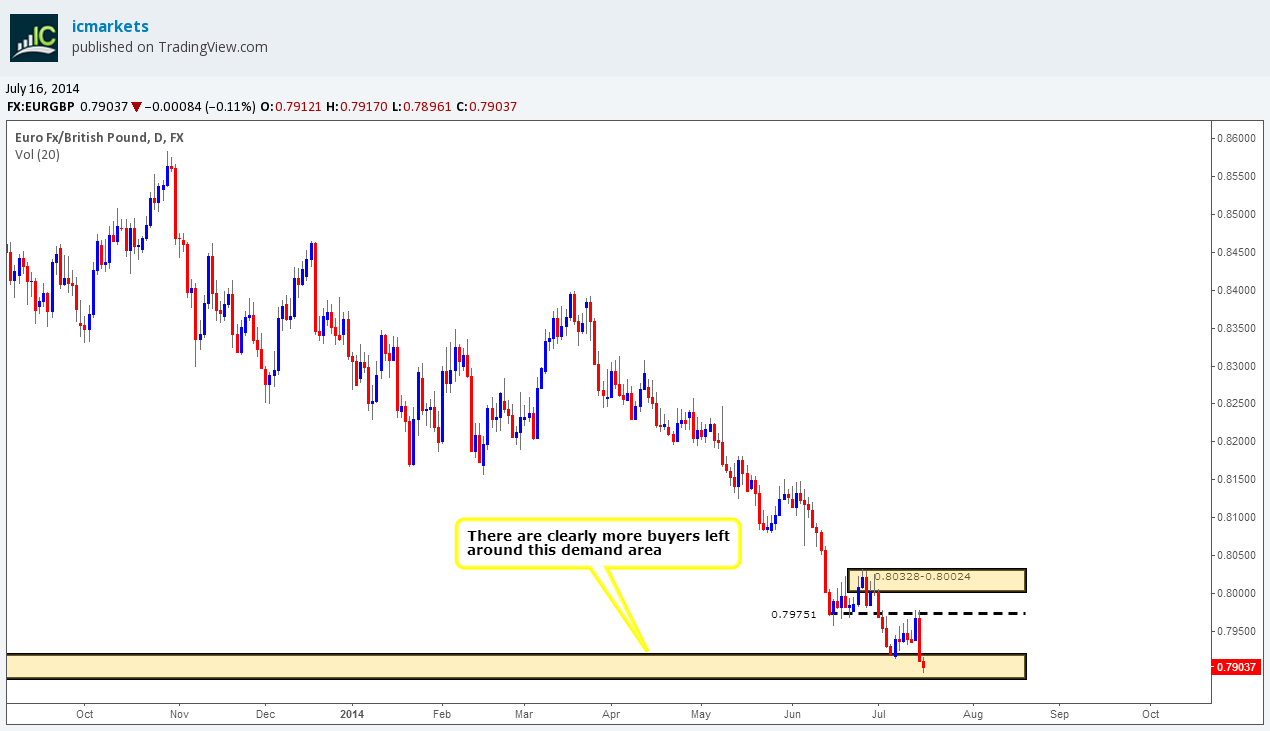Click the 0.86000 price axis label
This screenshot has height=731, width=1270.
1236,138
